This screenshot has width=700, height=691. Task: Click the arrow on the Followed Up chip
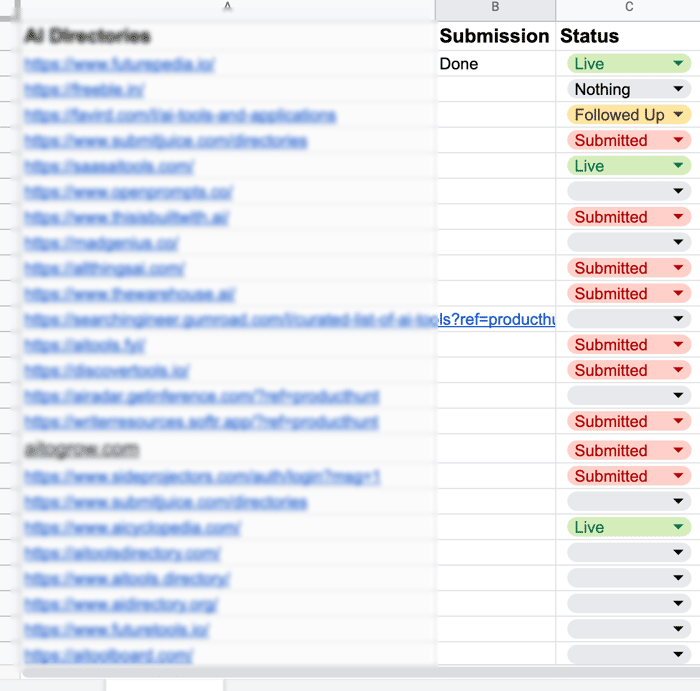tap(678, 115)
